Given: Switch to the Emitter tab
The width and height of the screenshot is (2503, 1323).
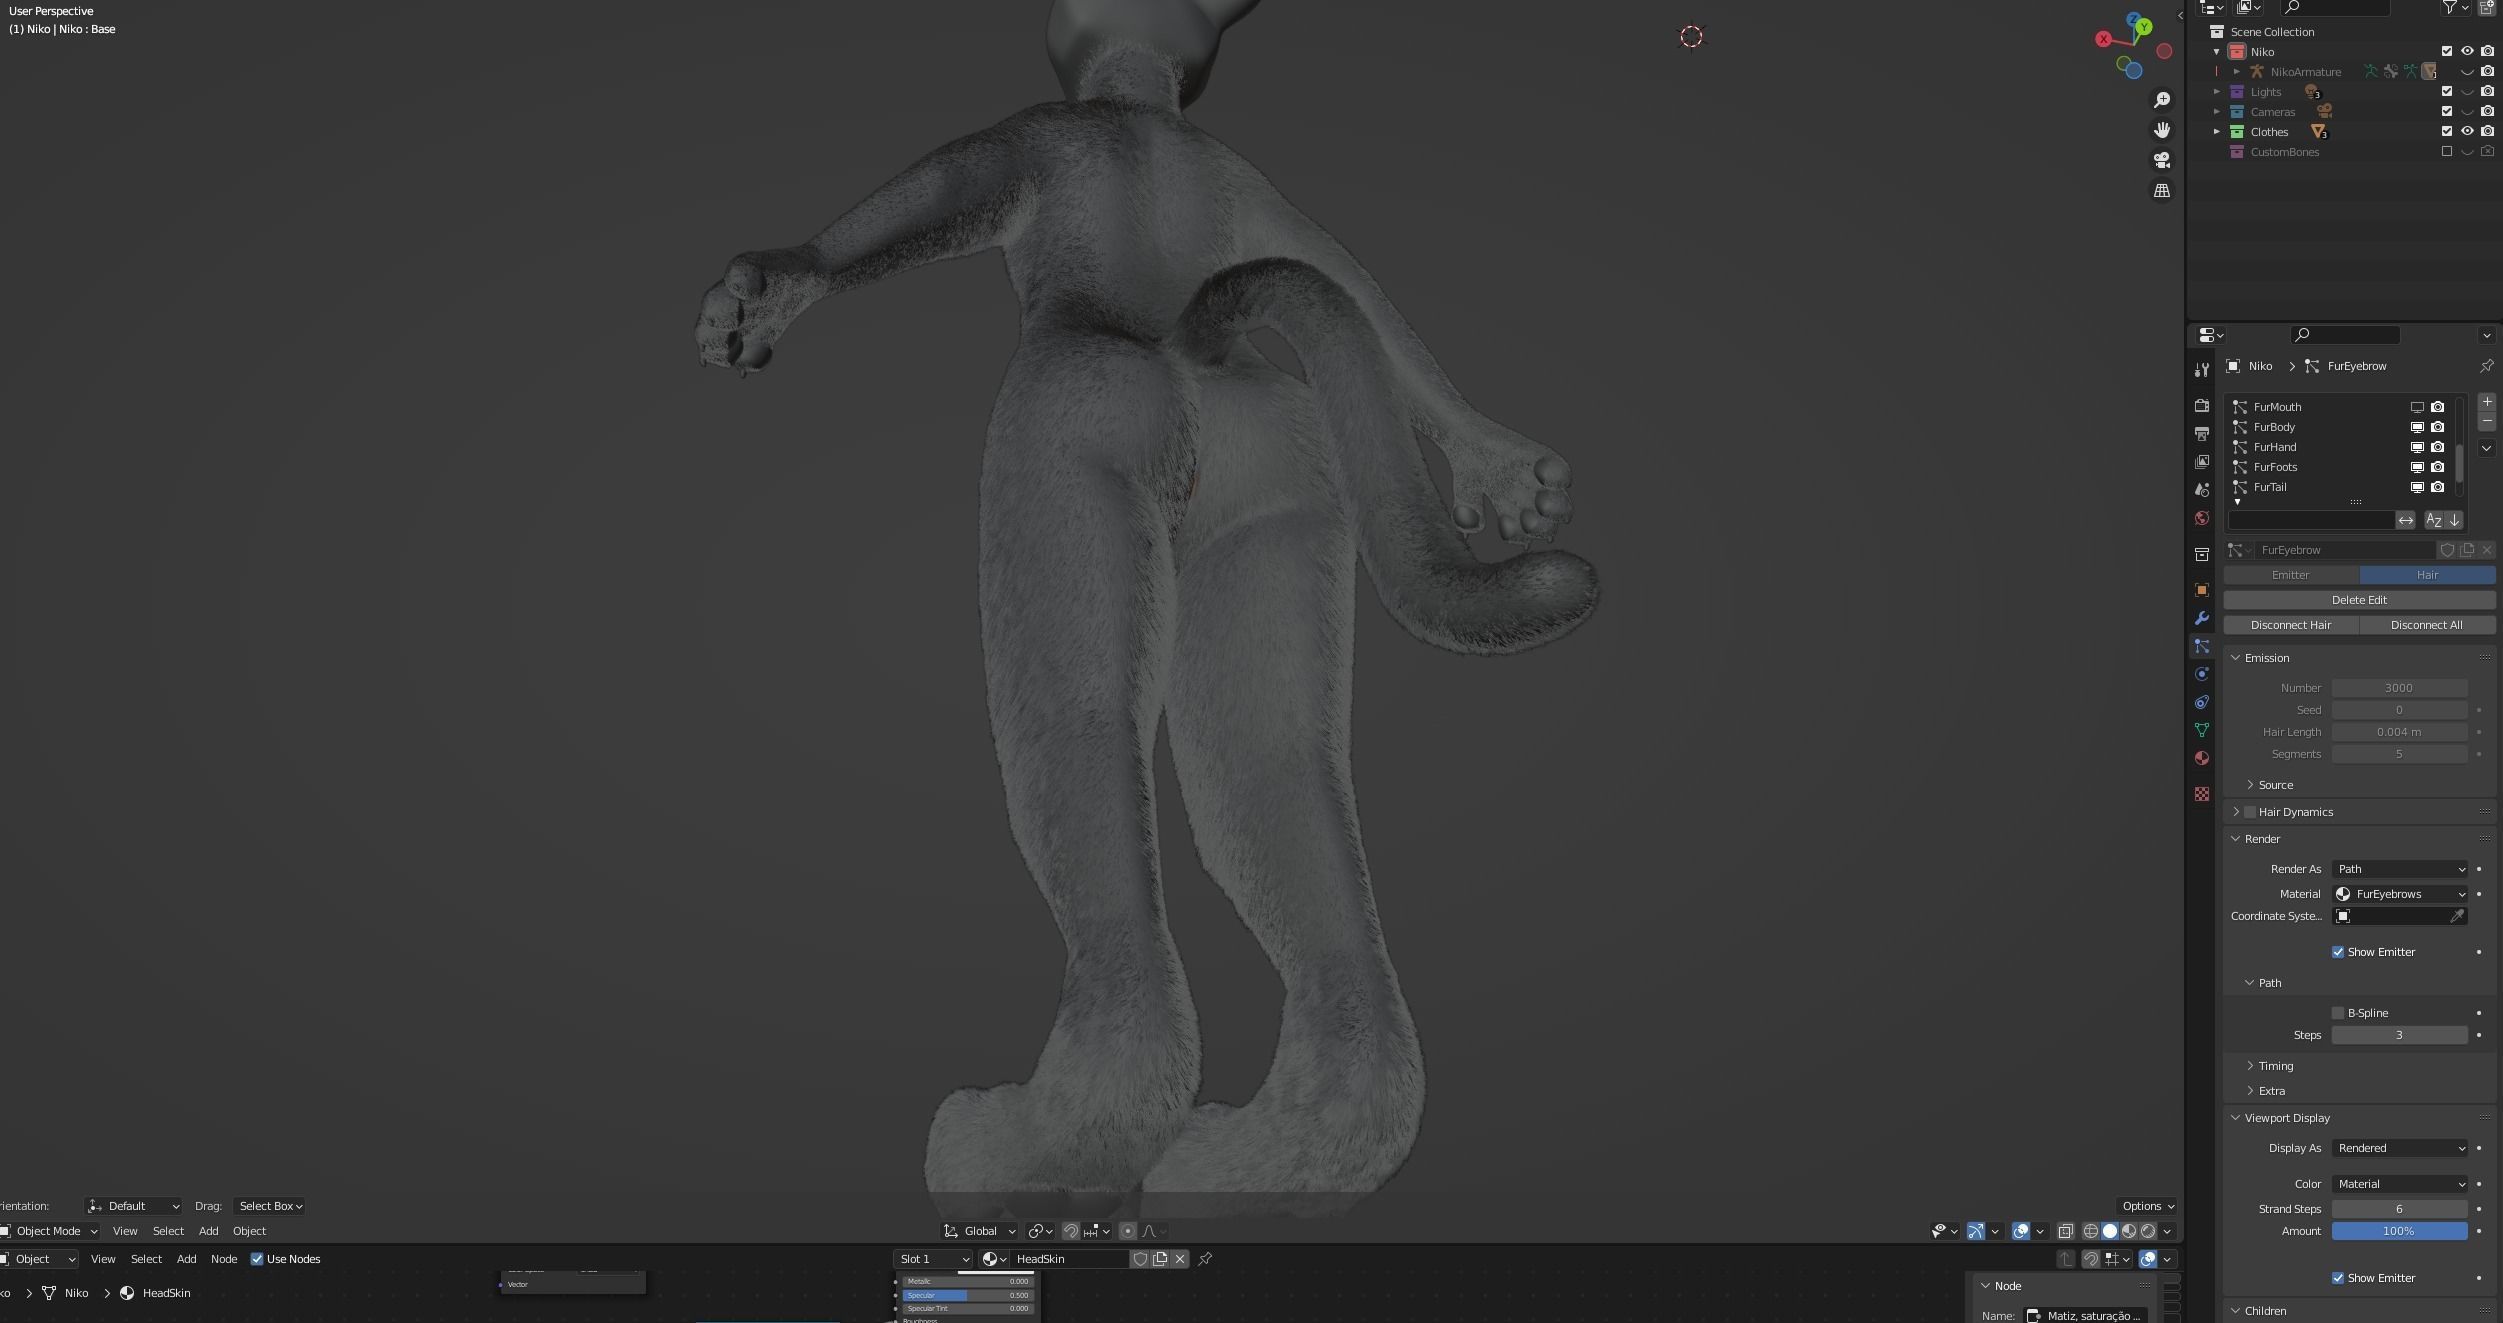Looking at the screenshot, I should click(2291, 575).
